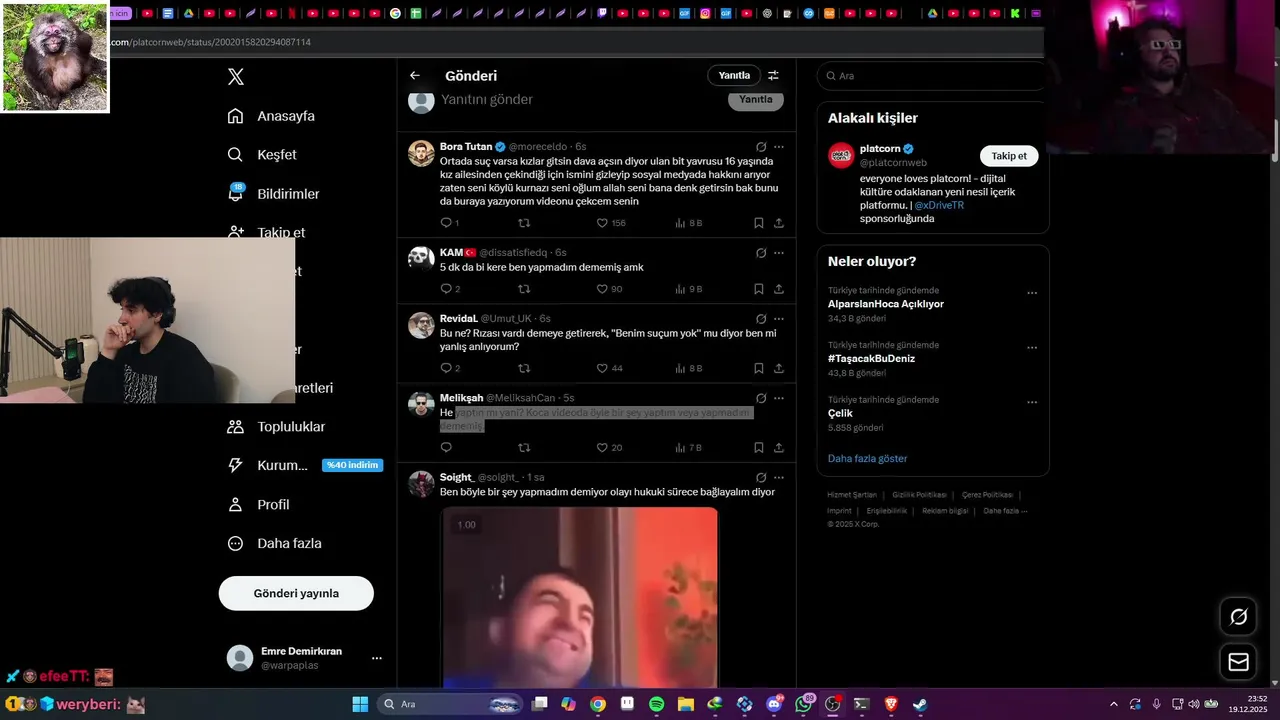Reply to RevidaL's post
Screen dimensions: 1280x720
[446, 368]
